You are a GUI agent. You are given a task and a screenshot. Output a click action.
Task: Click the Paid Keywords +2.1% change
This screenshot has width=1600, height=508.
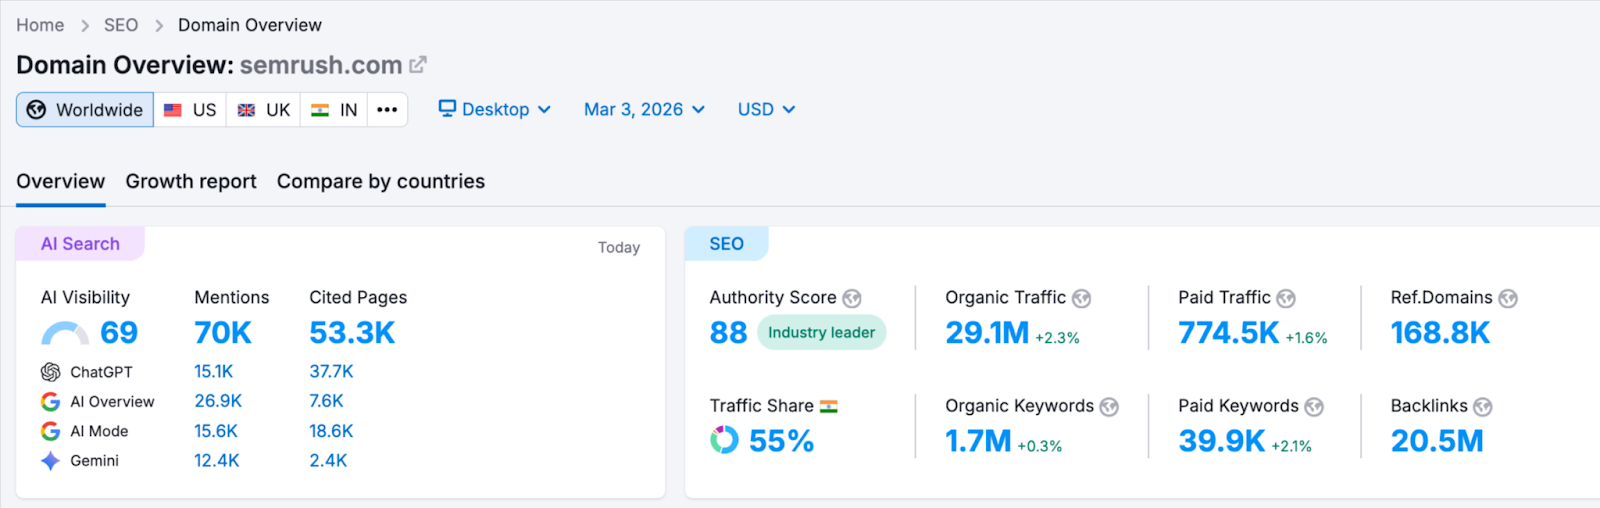coord(1291,446)
